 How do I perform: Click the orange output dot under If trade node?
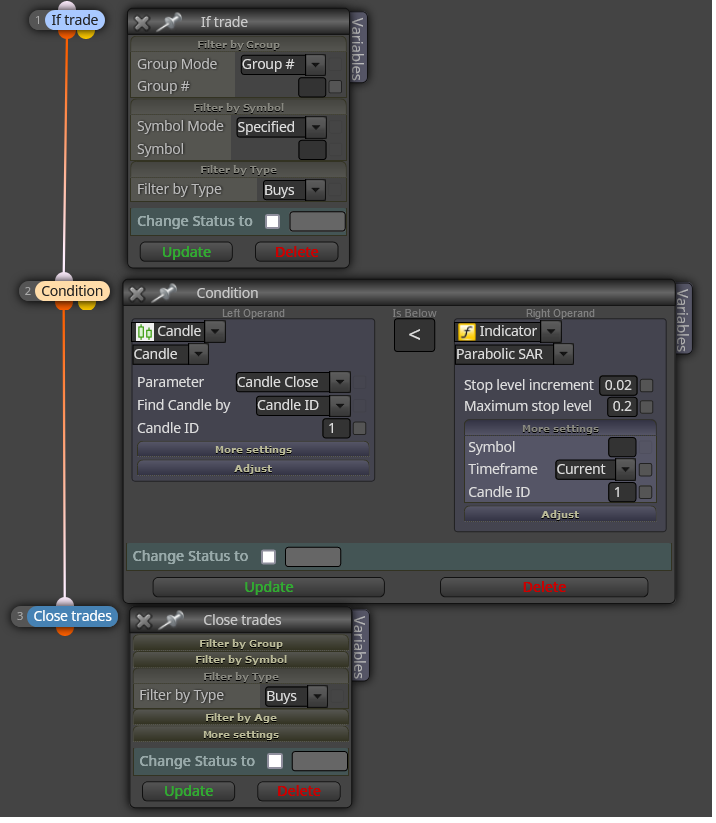pos(67,34)
